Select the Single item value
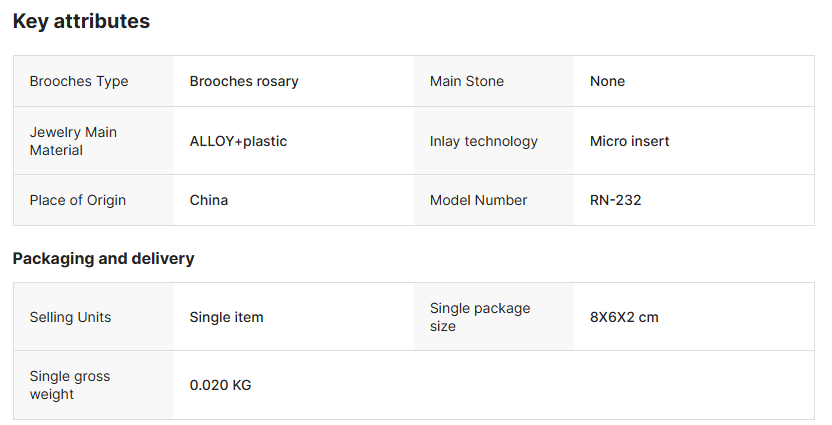 227,317
